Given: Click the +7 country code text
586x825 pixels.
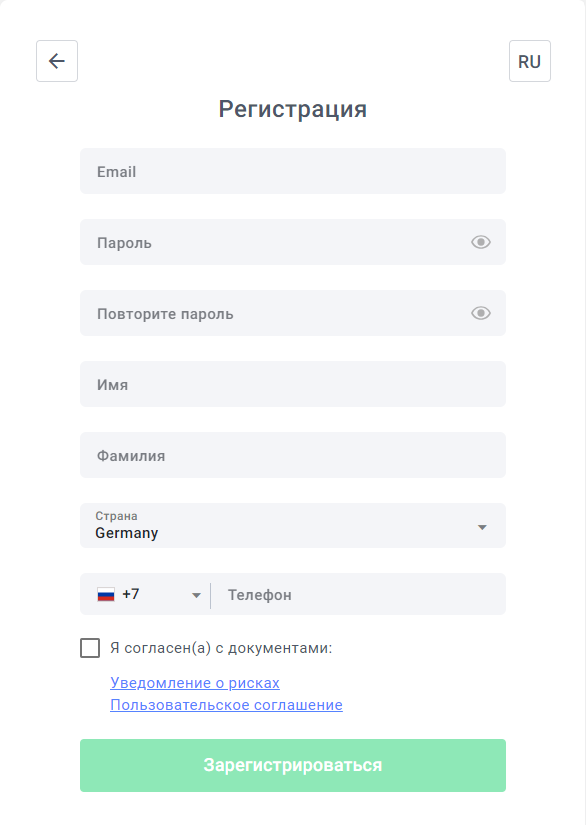Looking at the screenshot, I should click(x=130, y=594).
